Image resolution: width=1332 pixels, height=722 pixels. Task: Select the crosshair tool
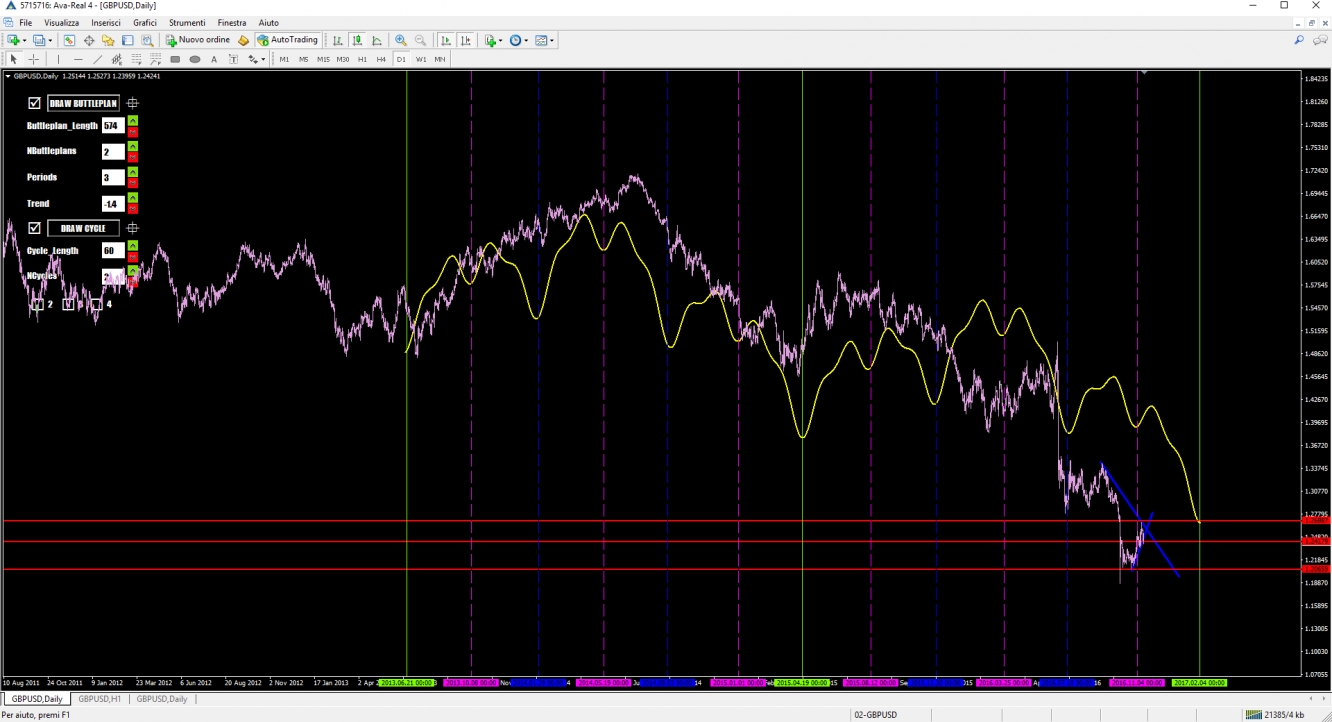pos(33,59)
